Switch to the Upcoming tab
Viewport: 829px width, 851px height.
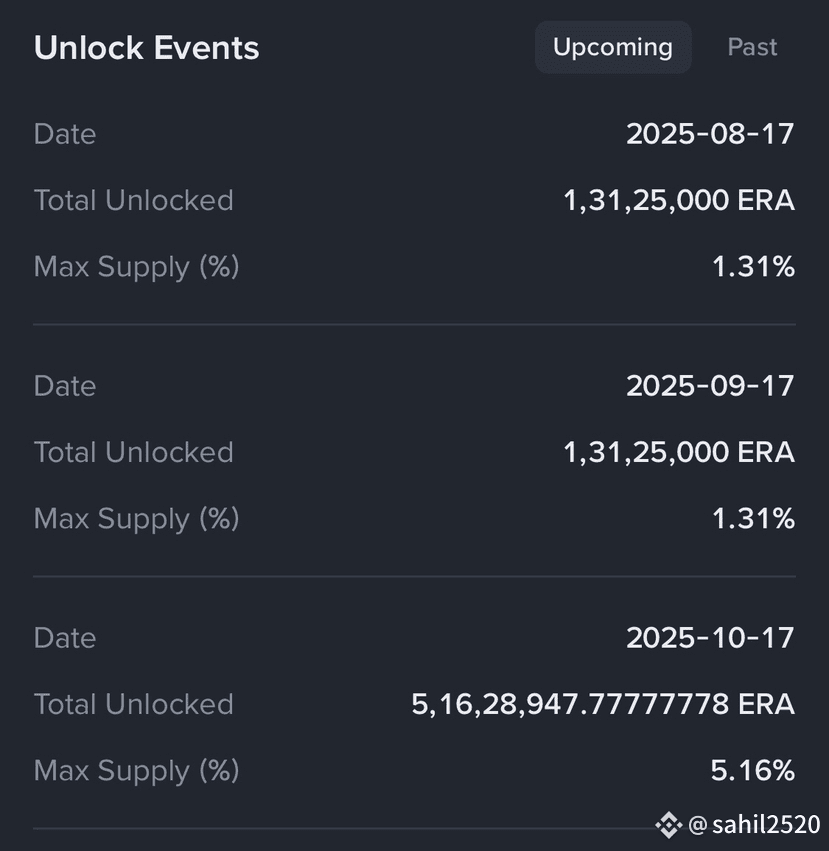(x=613, y=47)
